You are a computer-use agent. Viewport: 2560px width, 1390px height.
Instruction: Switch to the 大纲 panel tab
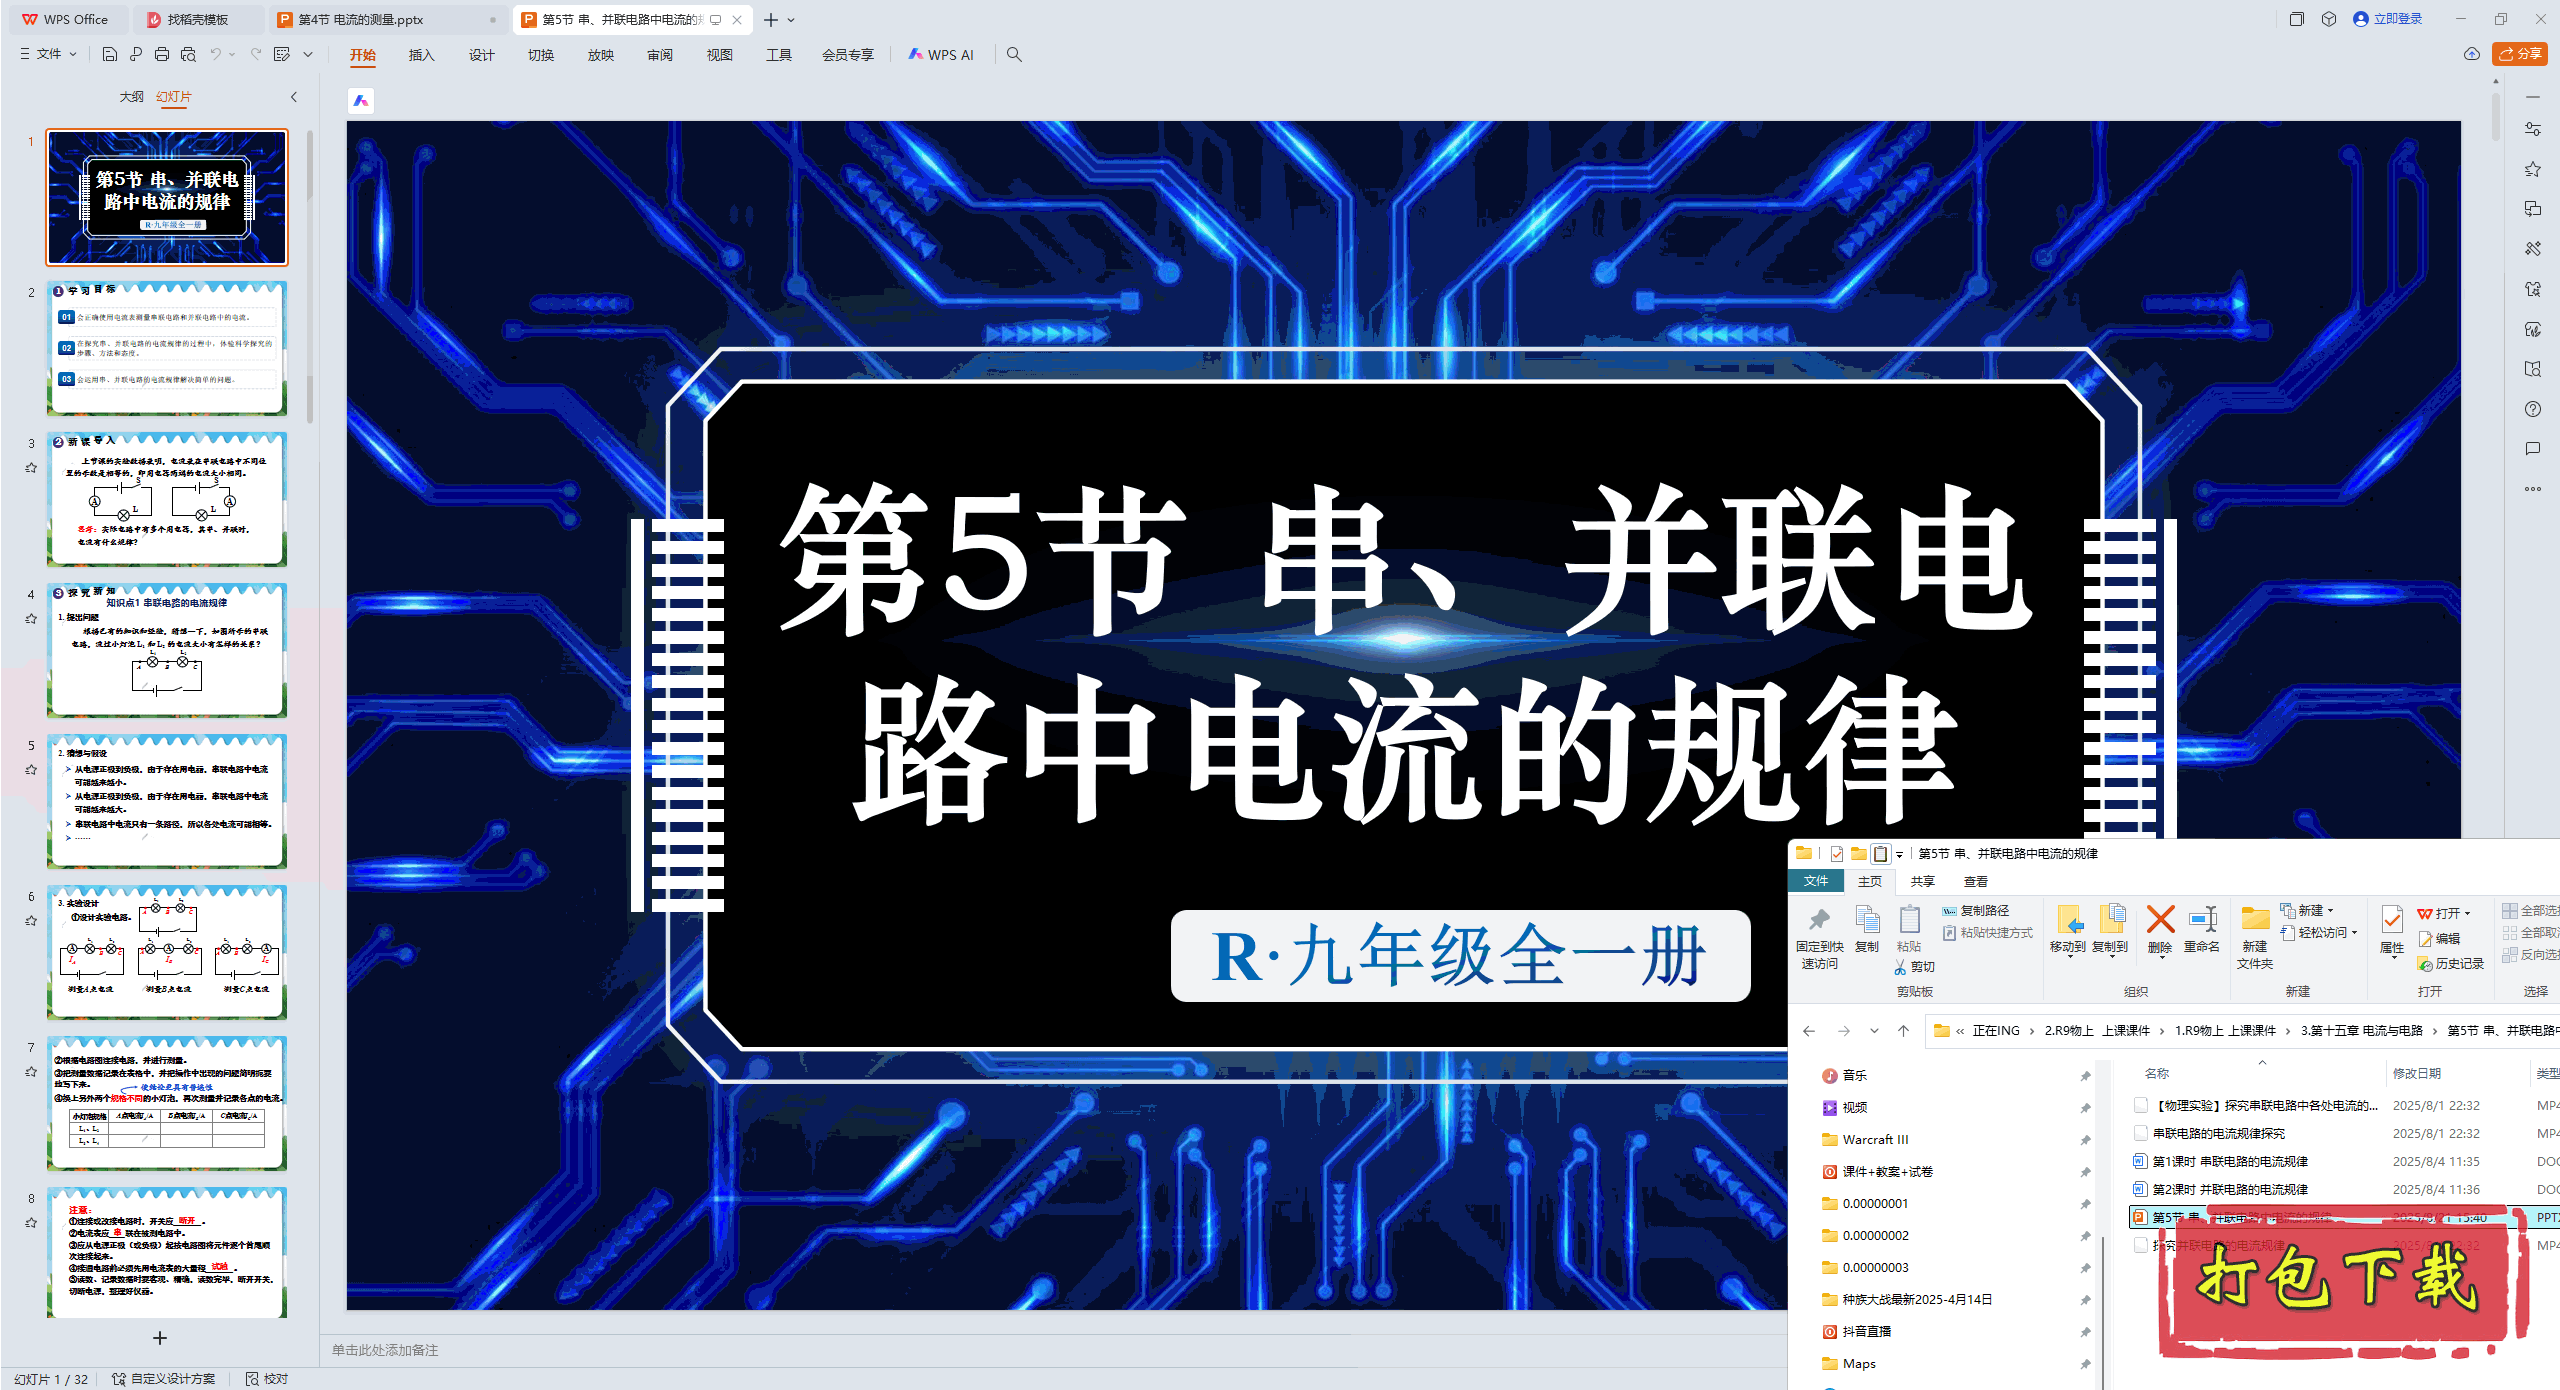(131, 97)
